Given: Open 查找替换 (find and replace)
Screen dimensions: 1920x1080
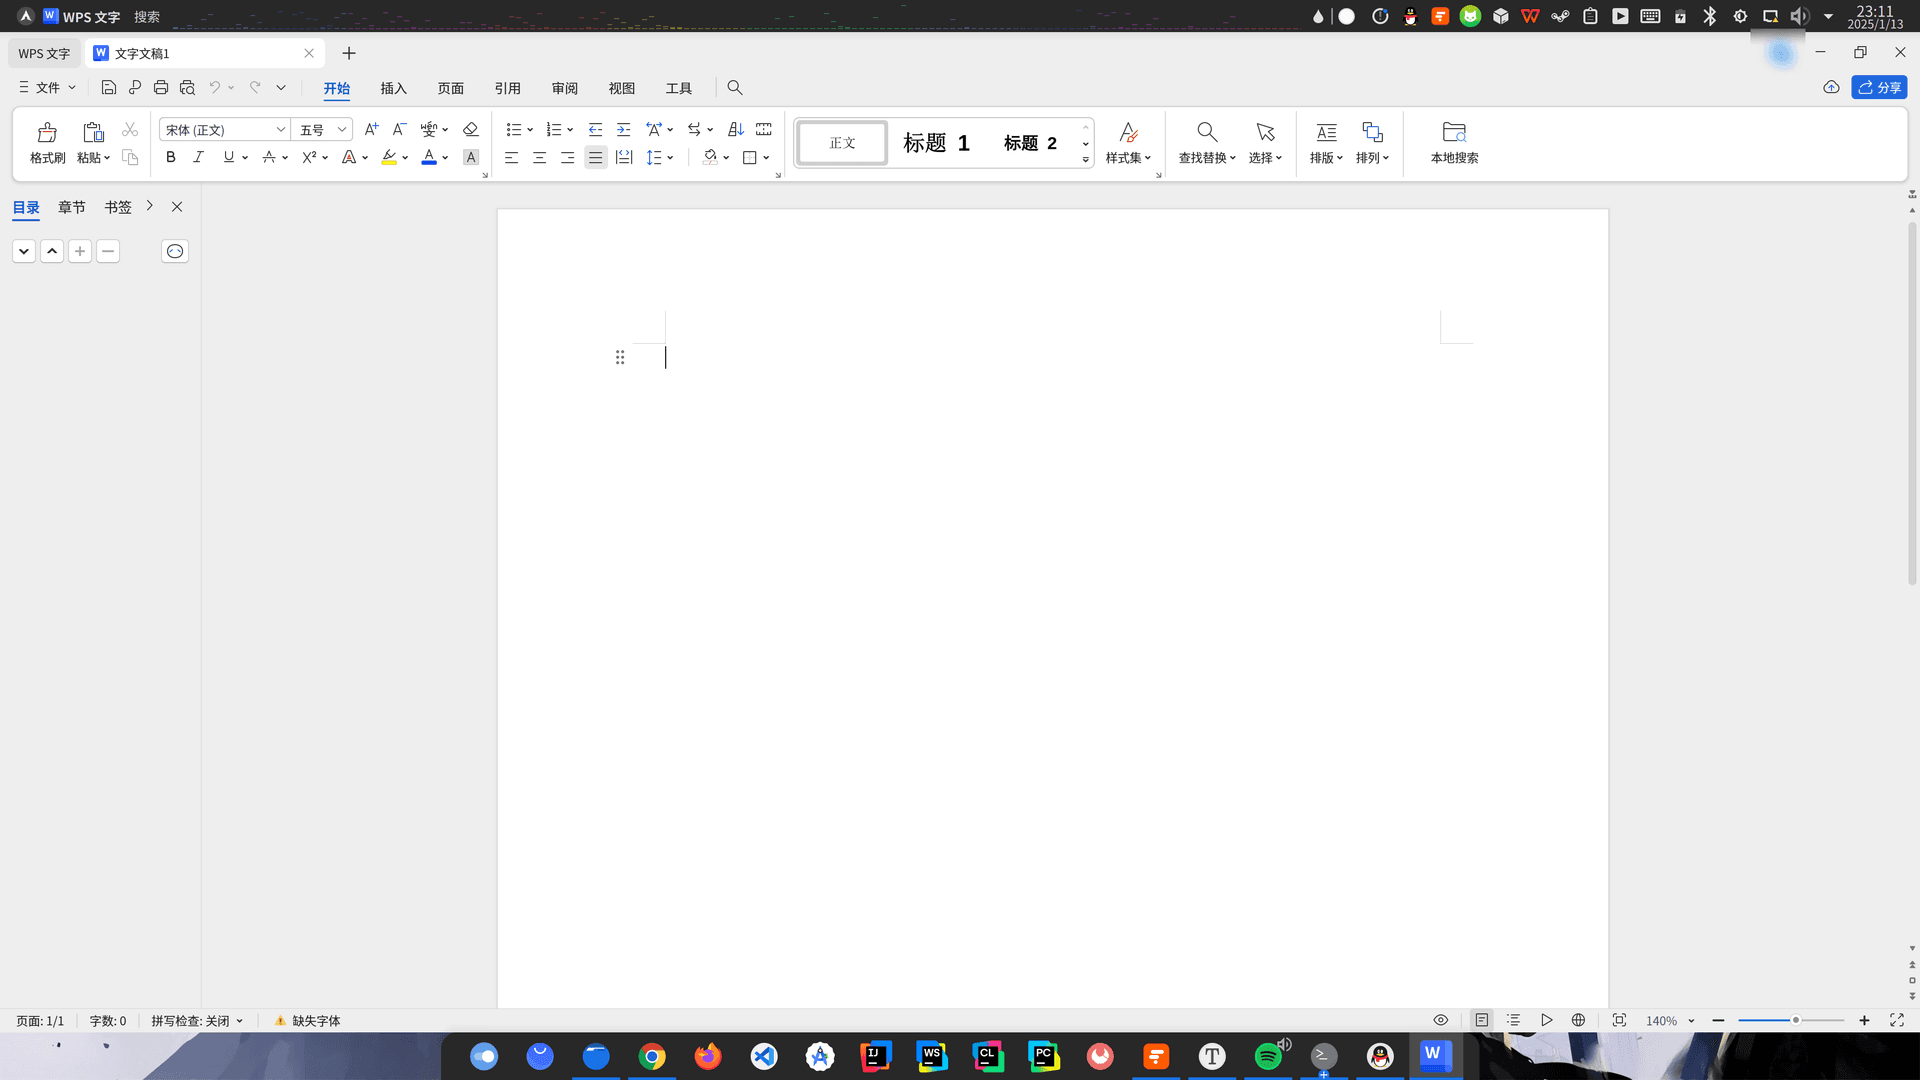Looking at the screenshot, I should coord(1206,143).
